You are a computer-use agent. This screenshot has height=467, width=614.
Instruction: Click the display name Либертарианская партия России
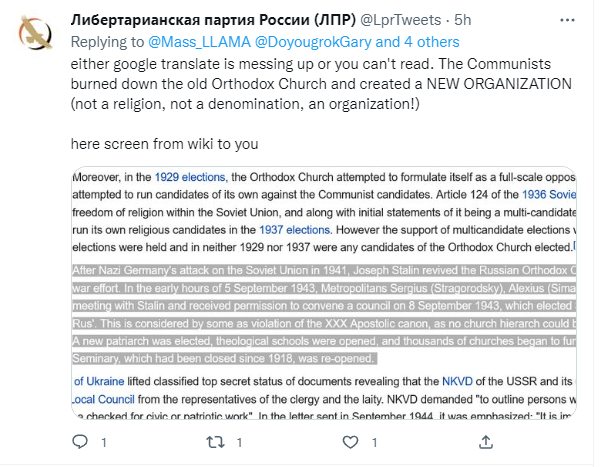tap(213, 20)
